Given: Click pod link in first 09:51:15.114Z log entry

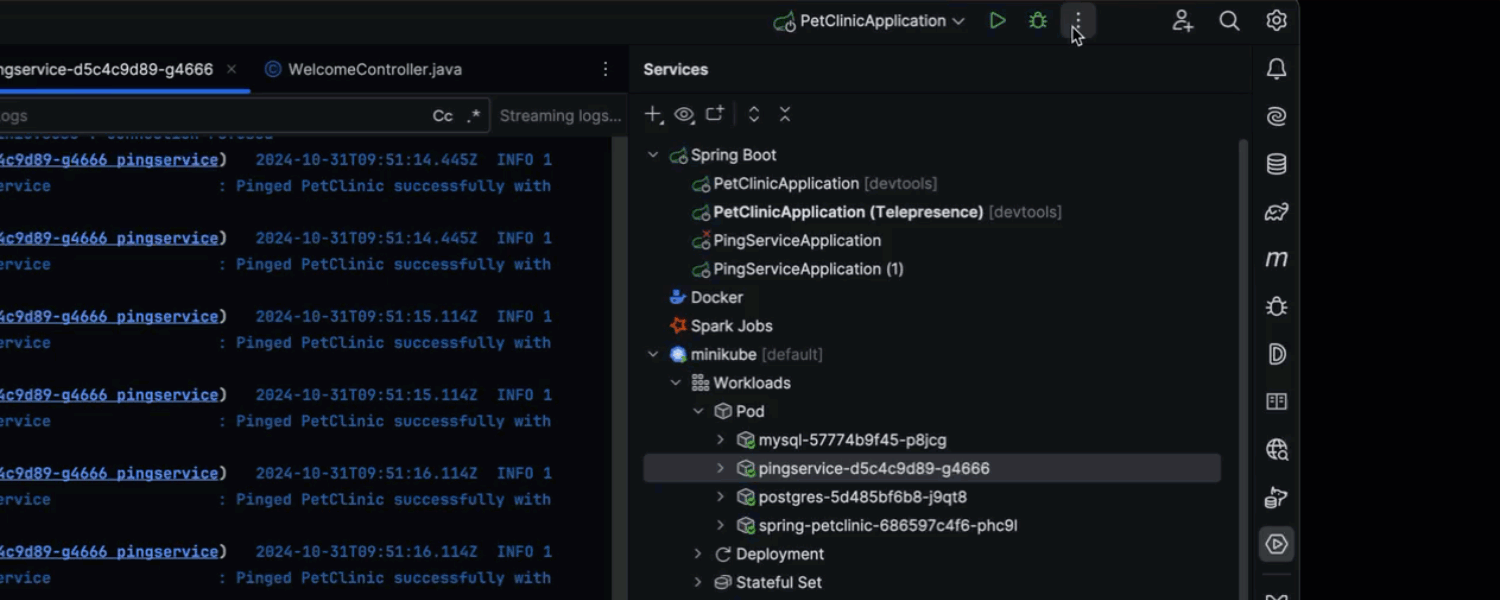Looking at the screenshot, I should click(x=109, y=317).
